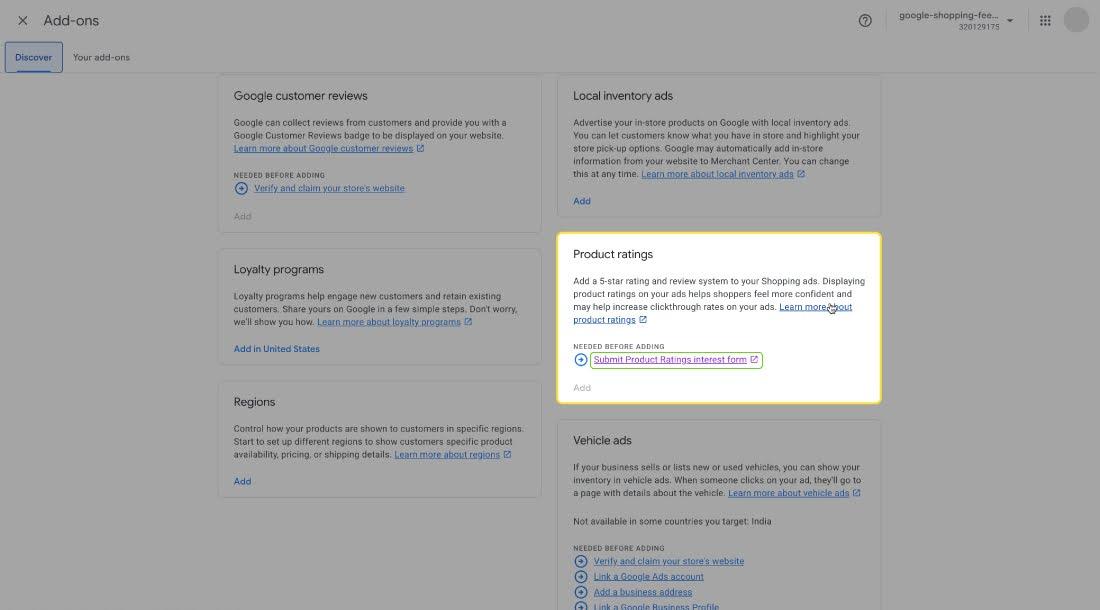
Task: Click arrow icon next to Link a Google Ads account
Action: [x=580, y=577]
